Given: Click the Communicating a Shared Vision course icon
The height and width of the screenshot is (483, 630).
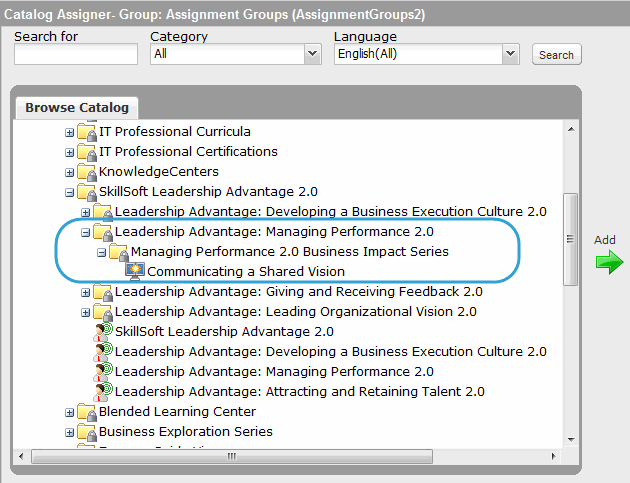Looking at the screenshot, I should (135, 272).
